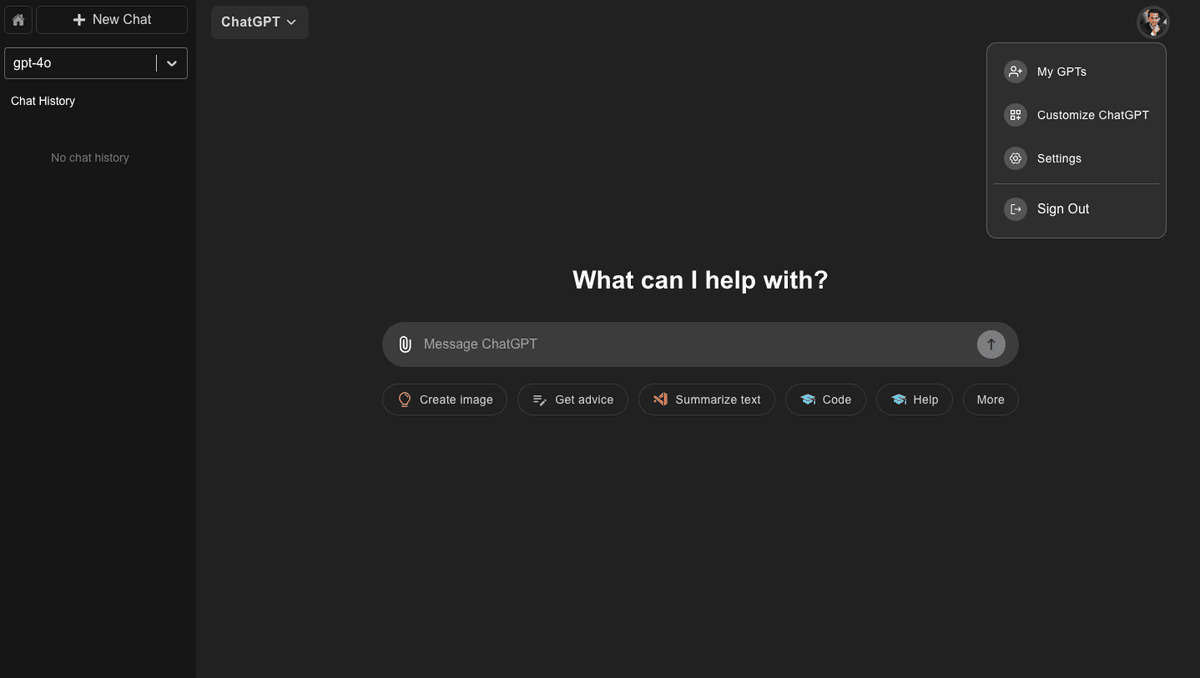Select the Summarize text suggestion
This screenshot has width=1200, height=678.
click(x=706, y=400)
